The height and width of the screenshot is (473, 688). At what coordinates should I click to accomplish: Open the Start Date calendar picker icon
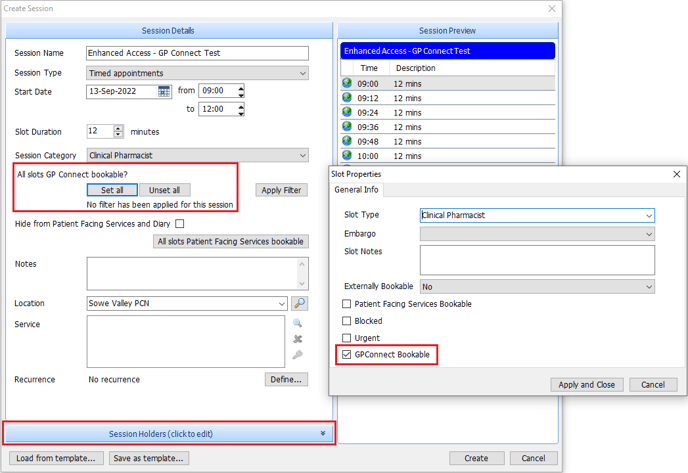165,92
